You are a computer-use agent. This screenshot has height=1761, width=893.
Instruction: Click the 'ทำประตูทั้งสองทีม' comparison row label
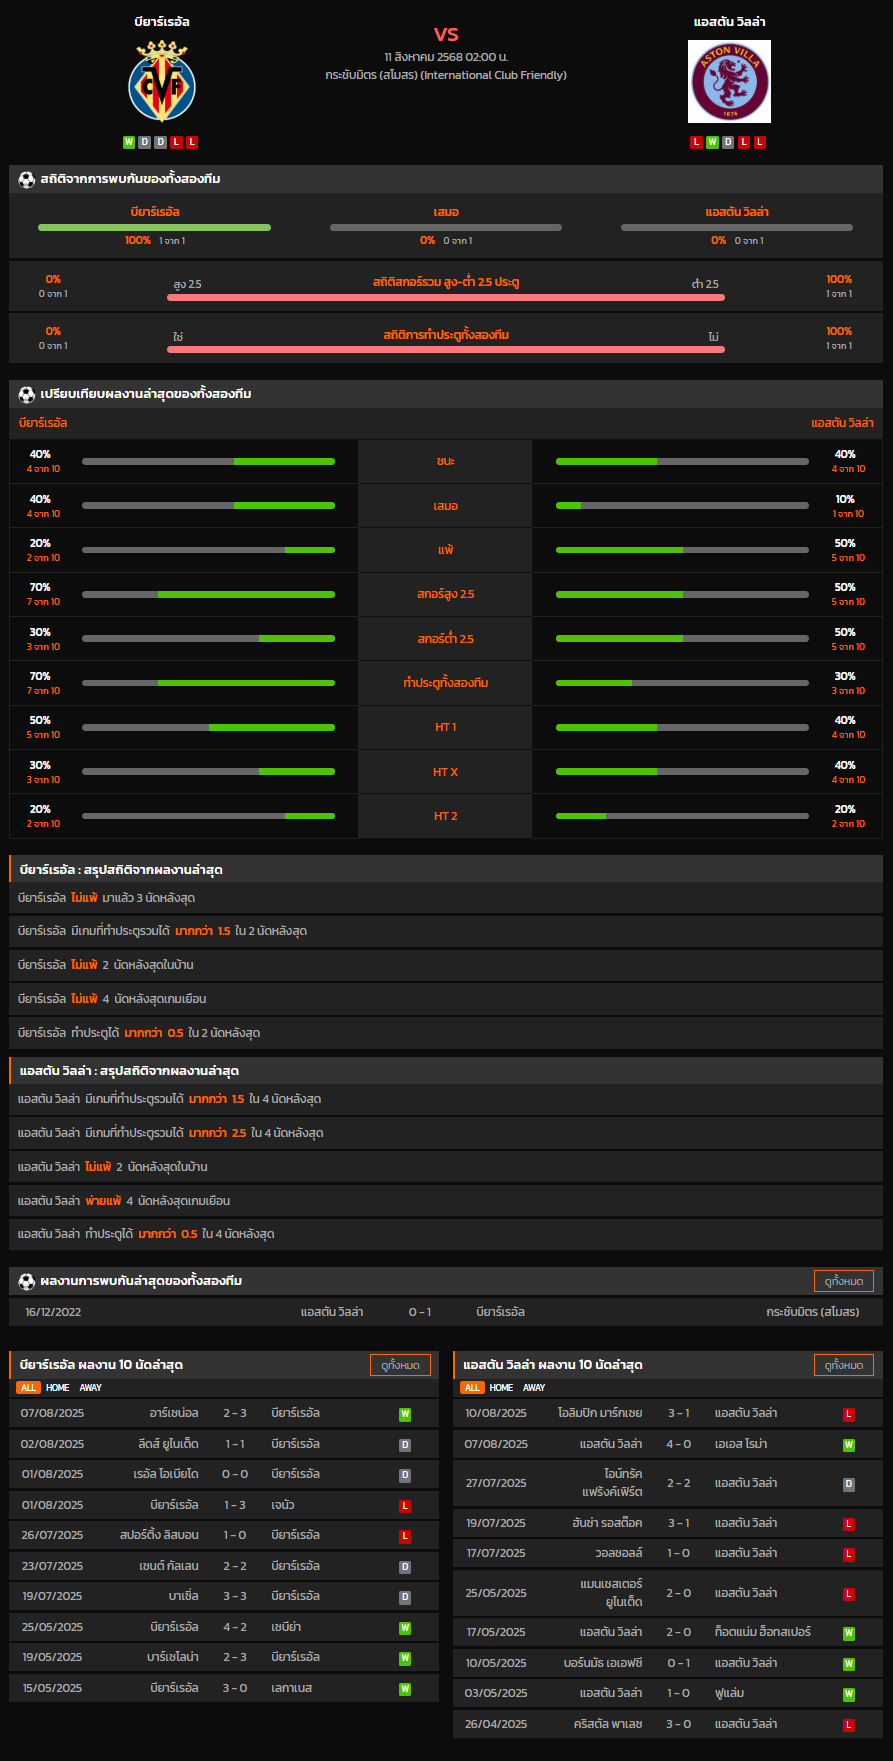point(446,683)
